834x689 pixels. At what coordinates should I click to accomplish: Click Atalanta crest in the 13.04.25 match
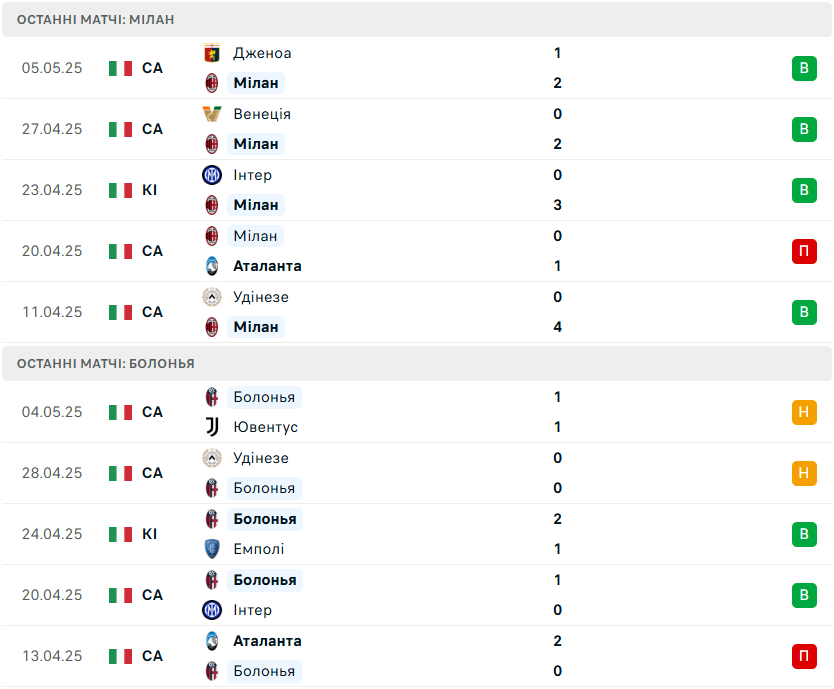coord(211,641)
